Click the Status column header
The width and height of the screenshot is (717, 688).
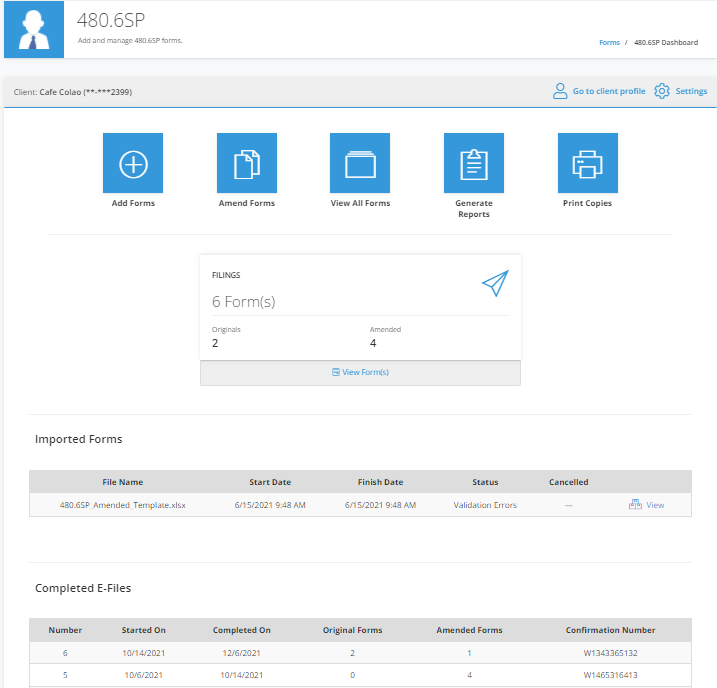(485, 482)
